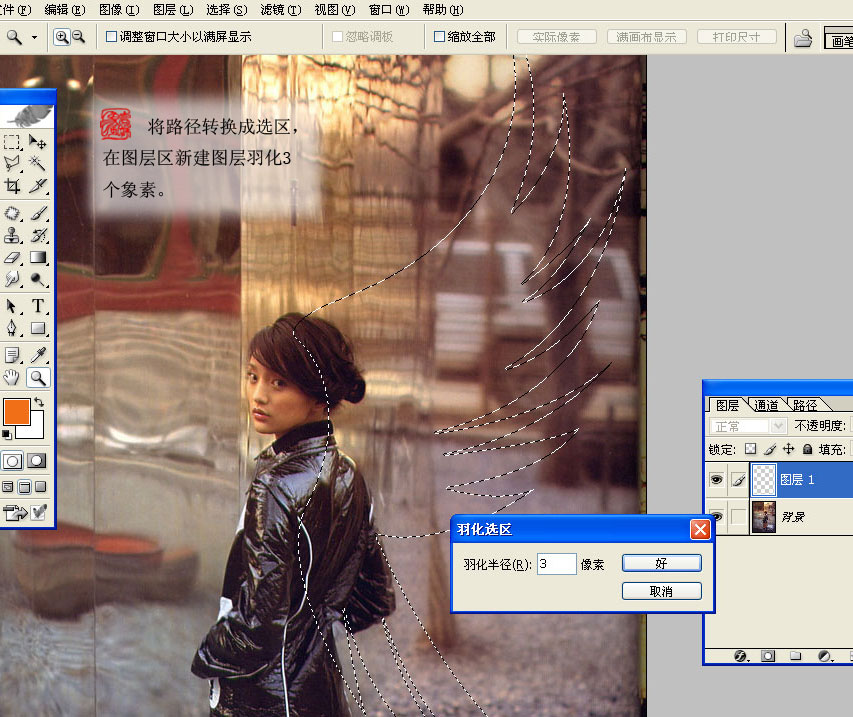The width and height of the screenshot is (853, 717).
Task: Open the 帮助(H) menu
Action: coord(443,9)
